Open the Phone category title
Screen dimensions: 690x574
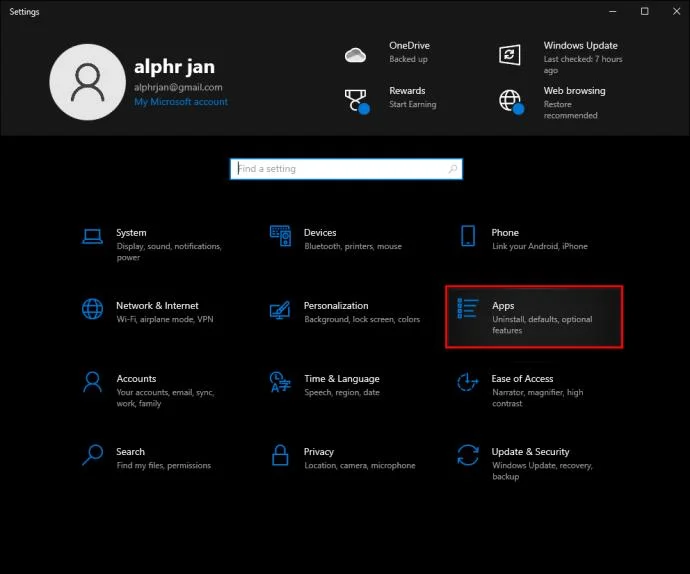[x=505, y=232]
